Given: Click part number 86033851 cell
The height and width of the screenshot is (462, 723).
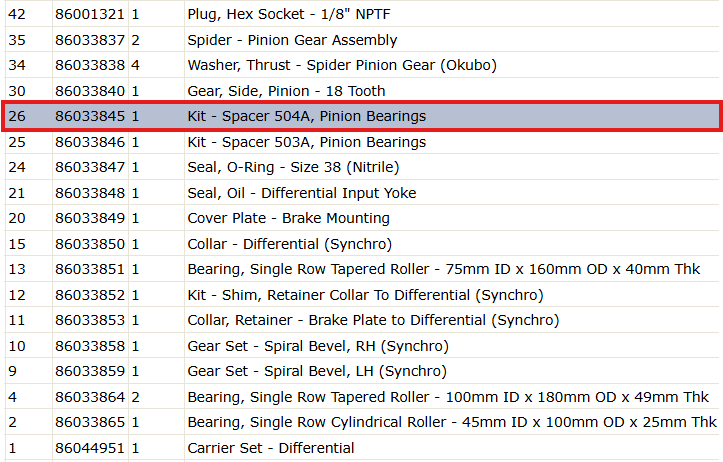Looking at the screenshot, I should pyautogui.click(x=90, y=269).
